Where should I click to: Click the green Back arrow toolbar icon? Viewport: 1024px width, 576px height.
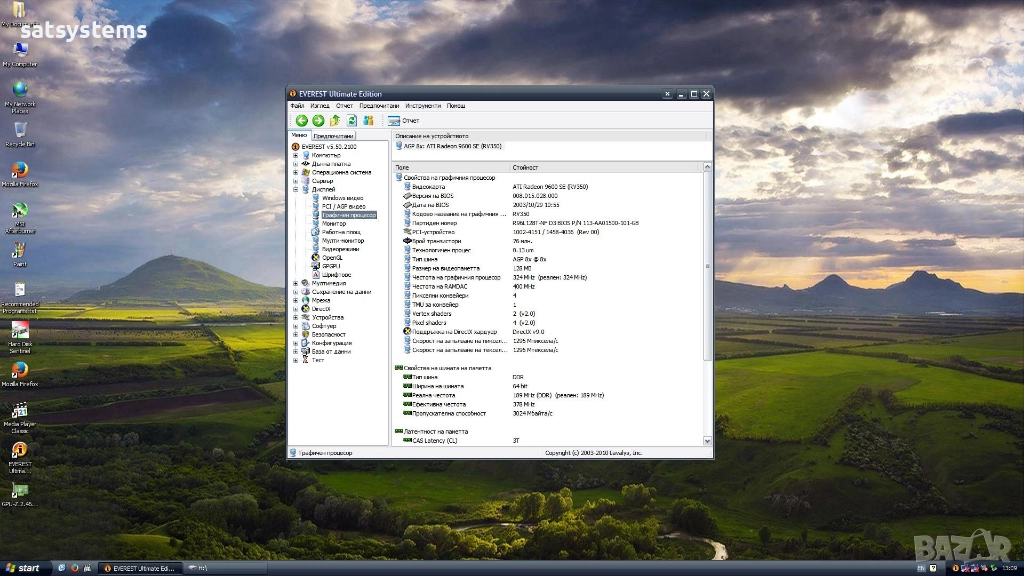coord(302,121)
